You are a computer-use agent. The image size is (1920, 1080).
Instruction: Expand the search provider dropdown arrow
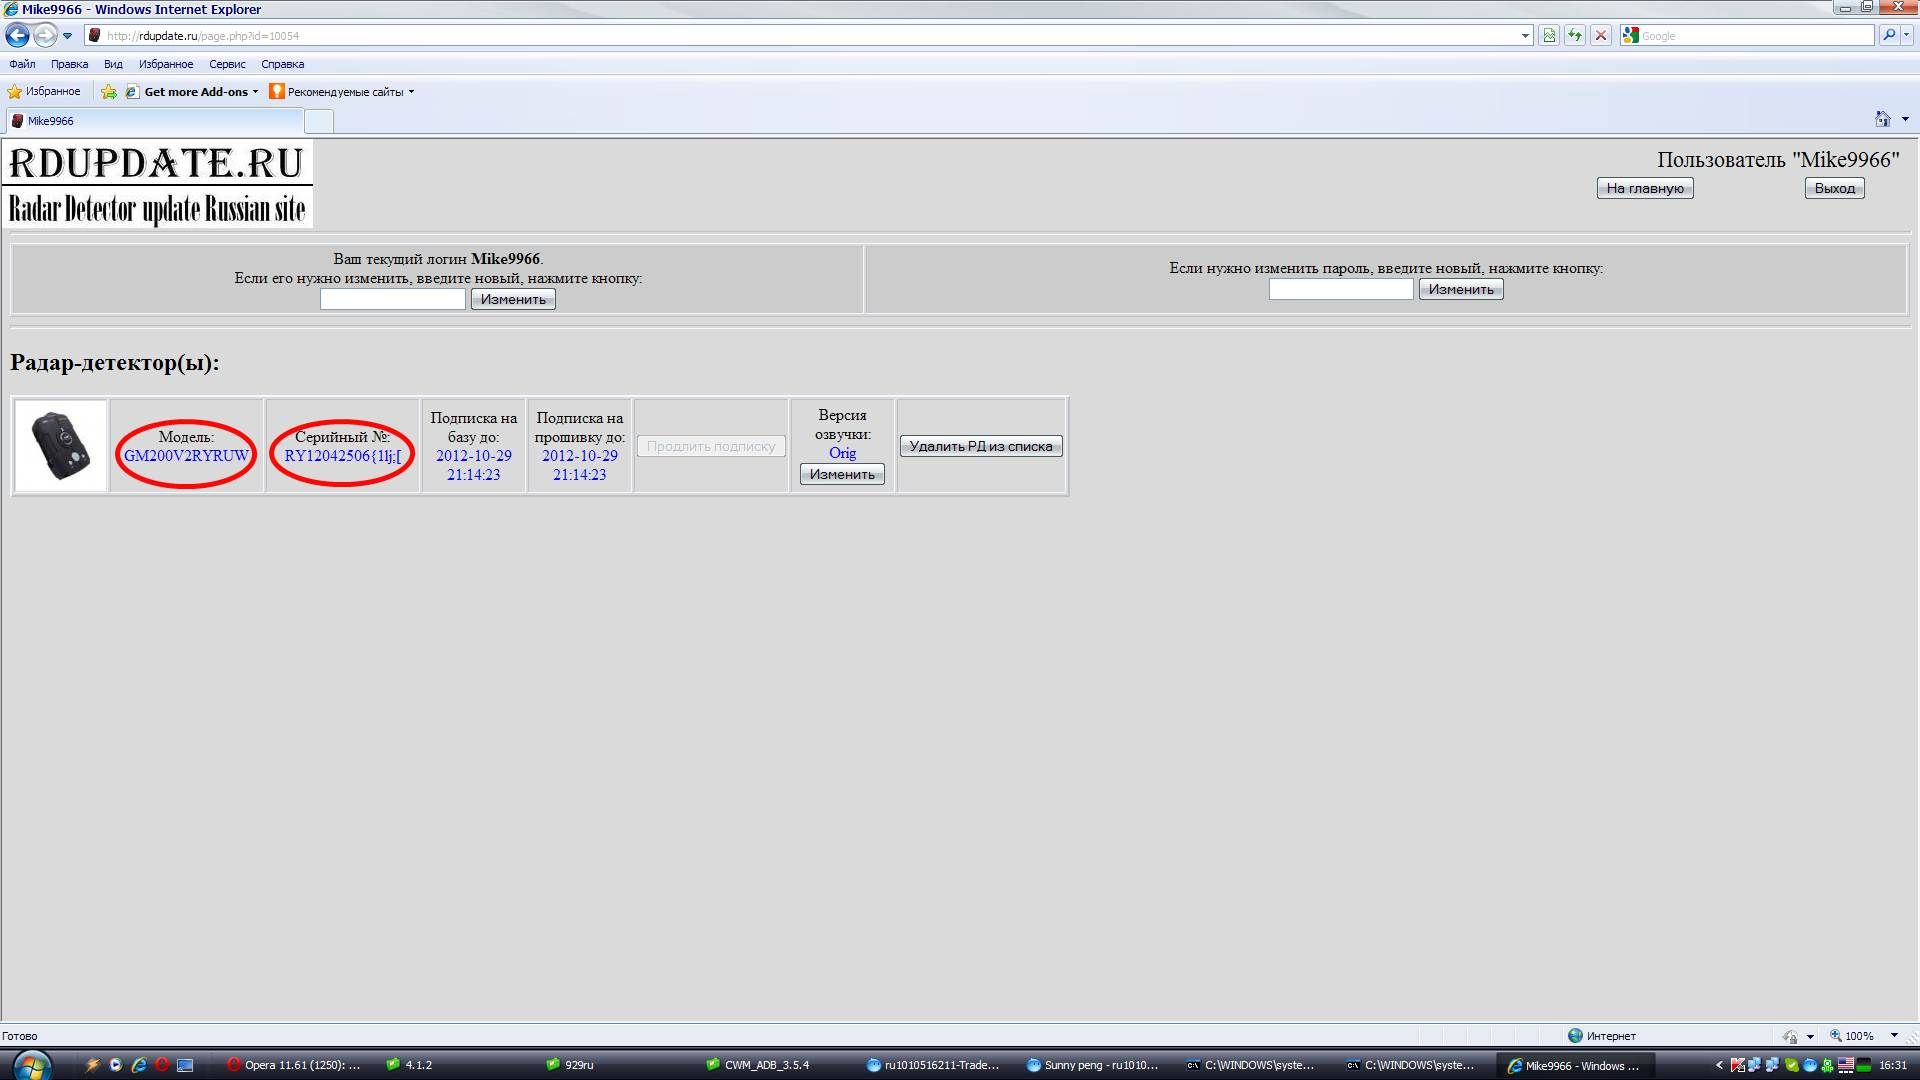pyautogui.click(x=1907, y=35)
